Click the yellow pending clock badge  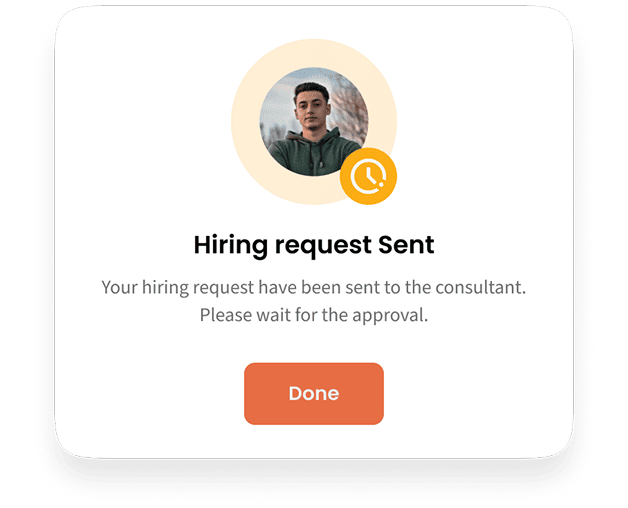pos(368,176)
